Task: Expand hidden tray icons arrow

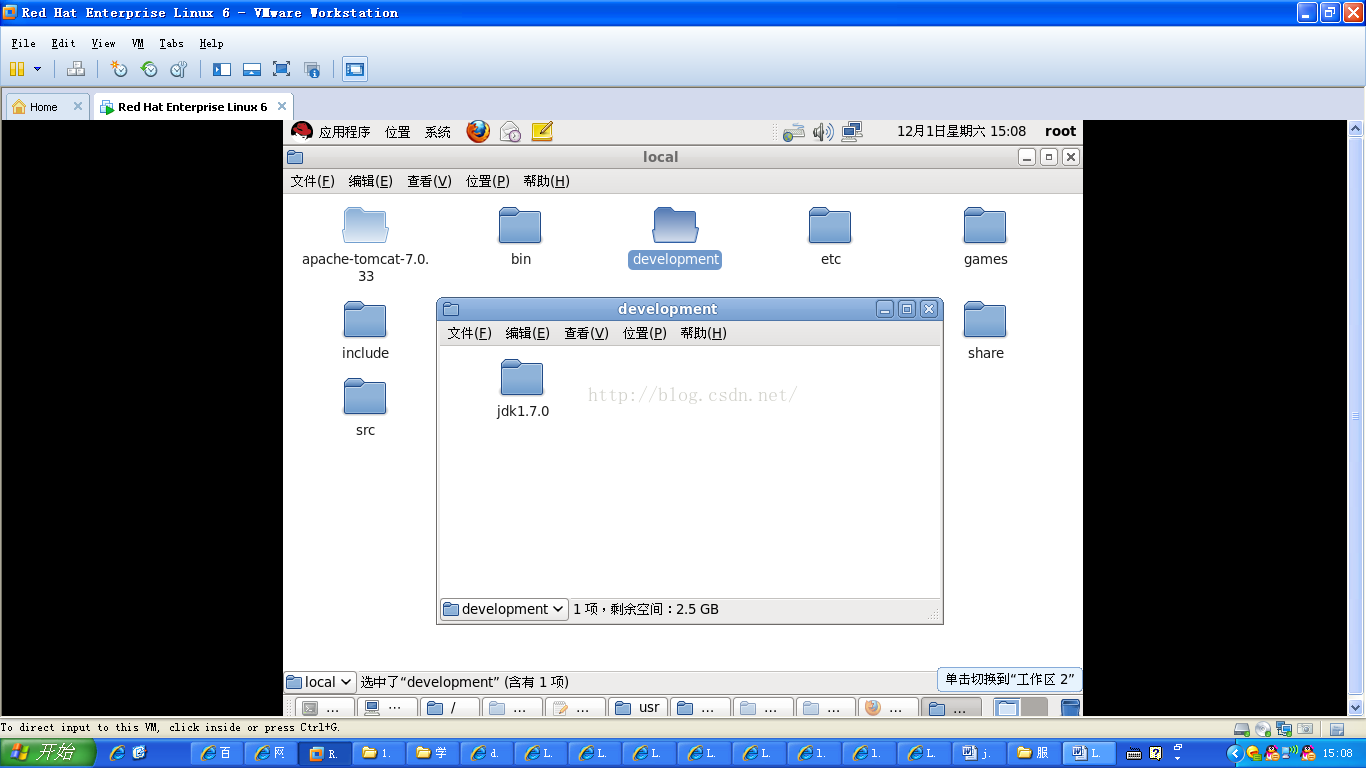Action: pyautogui.click(x=1234, y=754)
